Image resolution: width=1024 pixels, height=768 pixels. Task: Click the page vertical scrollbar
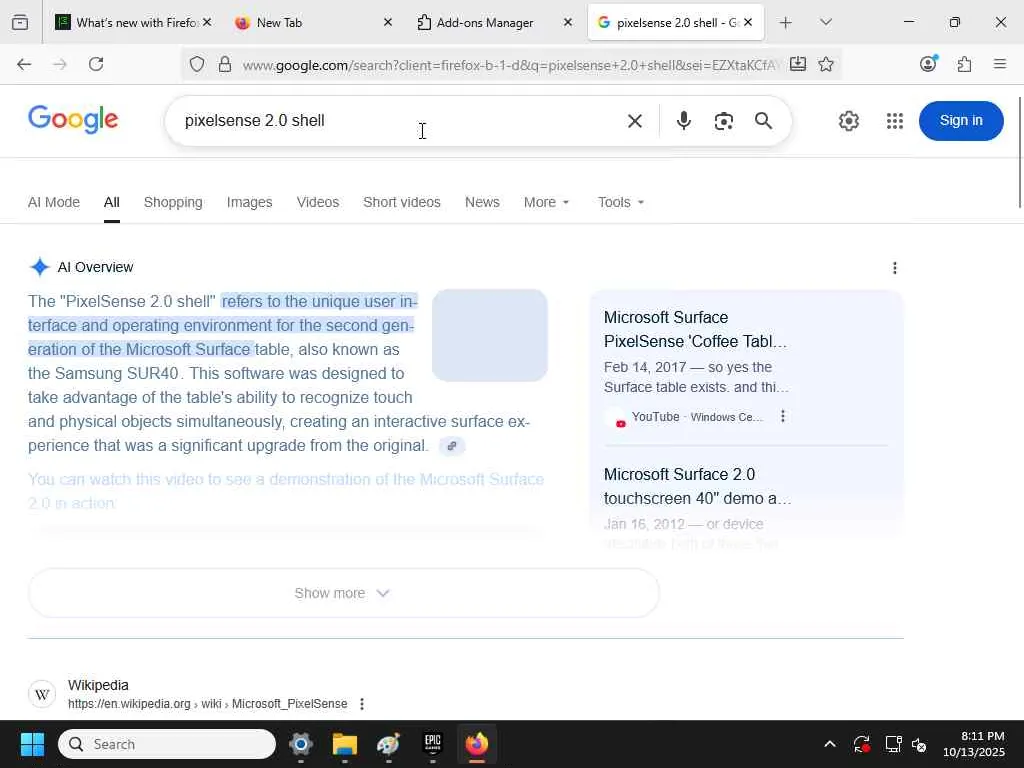pos(1019,152)
